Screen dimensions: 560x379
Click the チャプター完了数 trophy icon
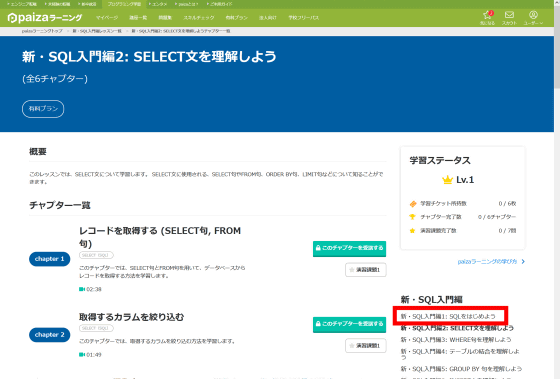[412, 217]
